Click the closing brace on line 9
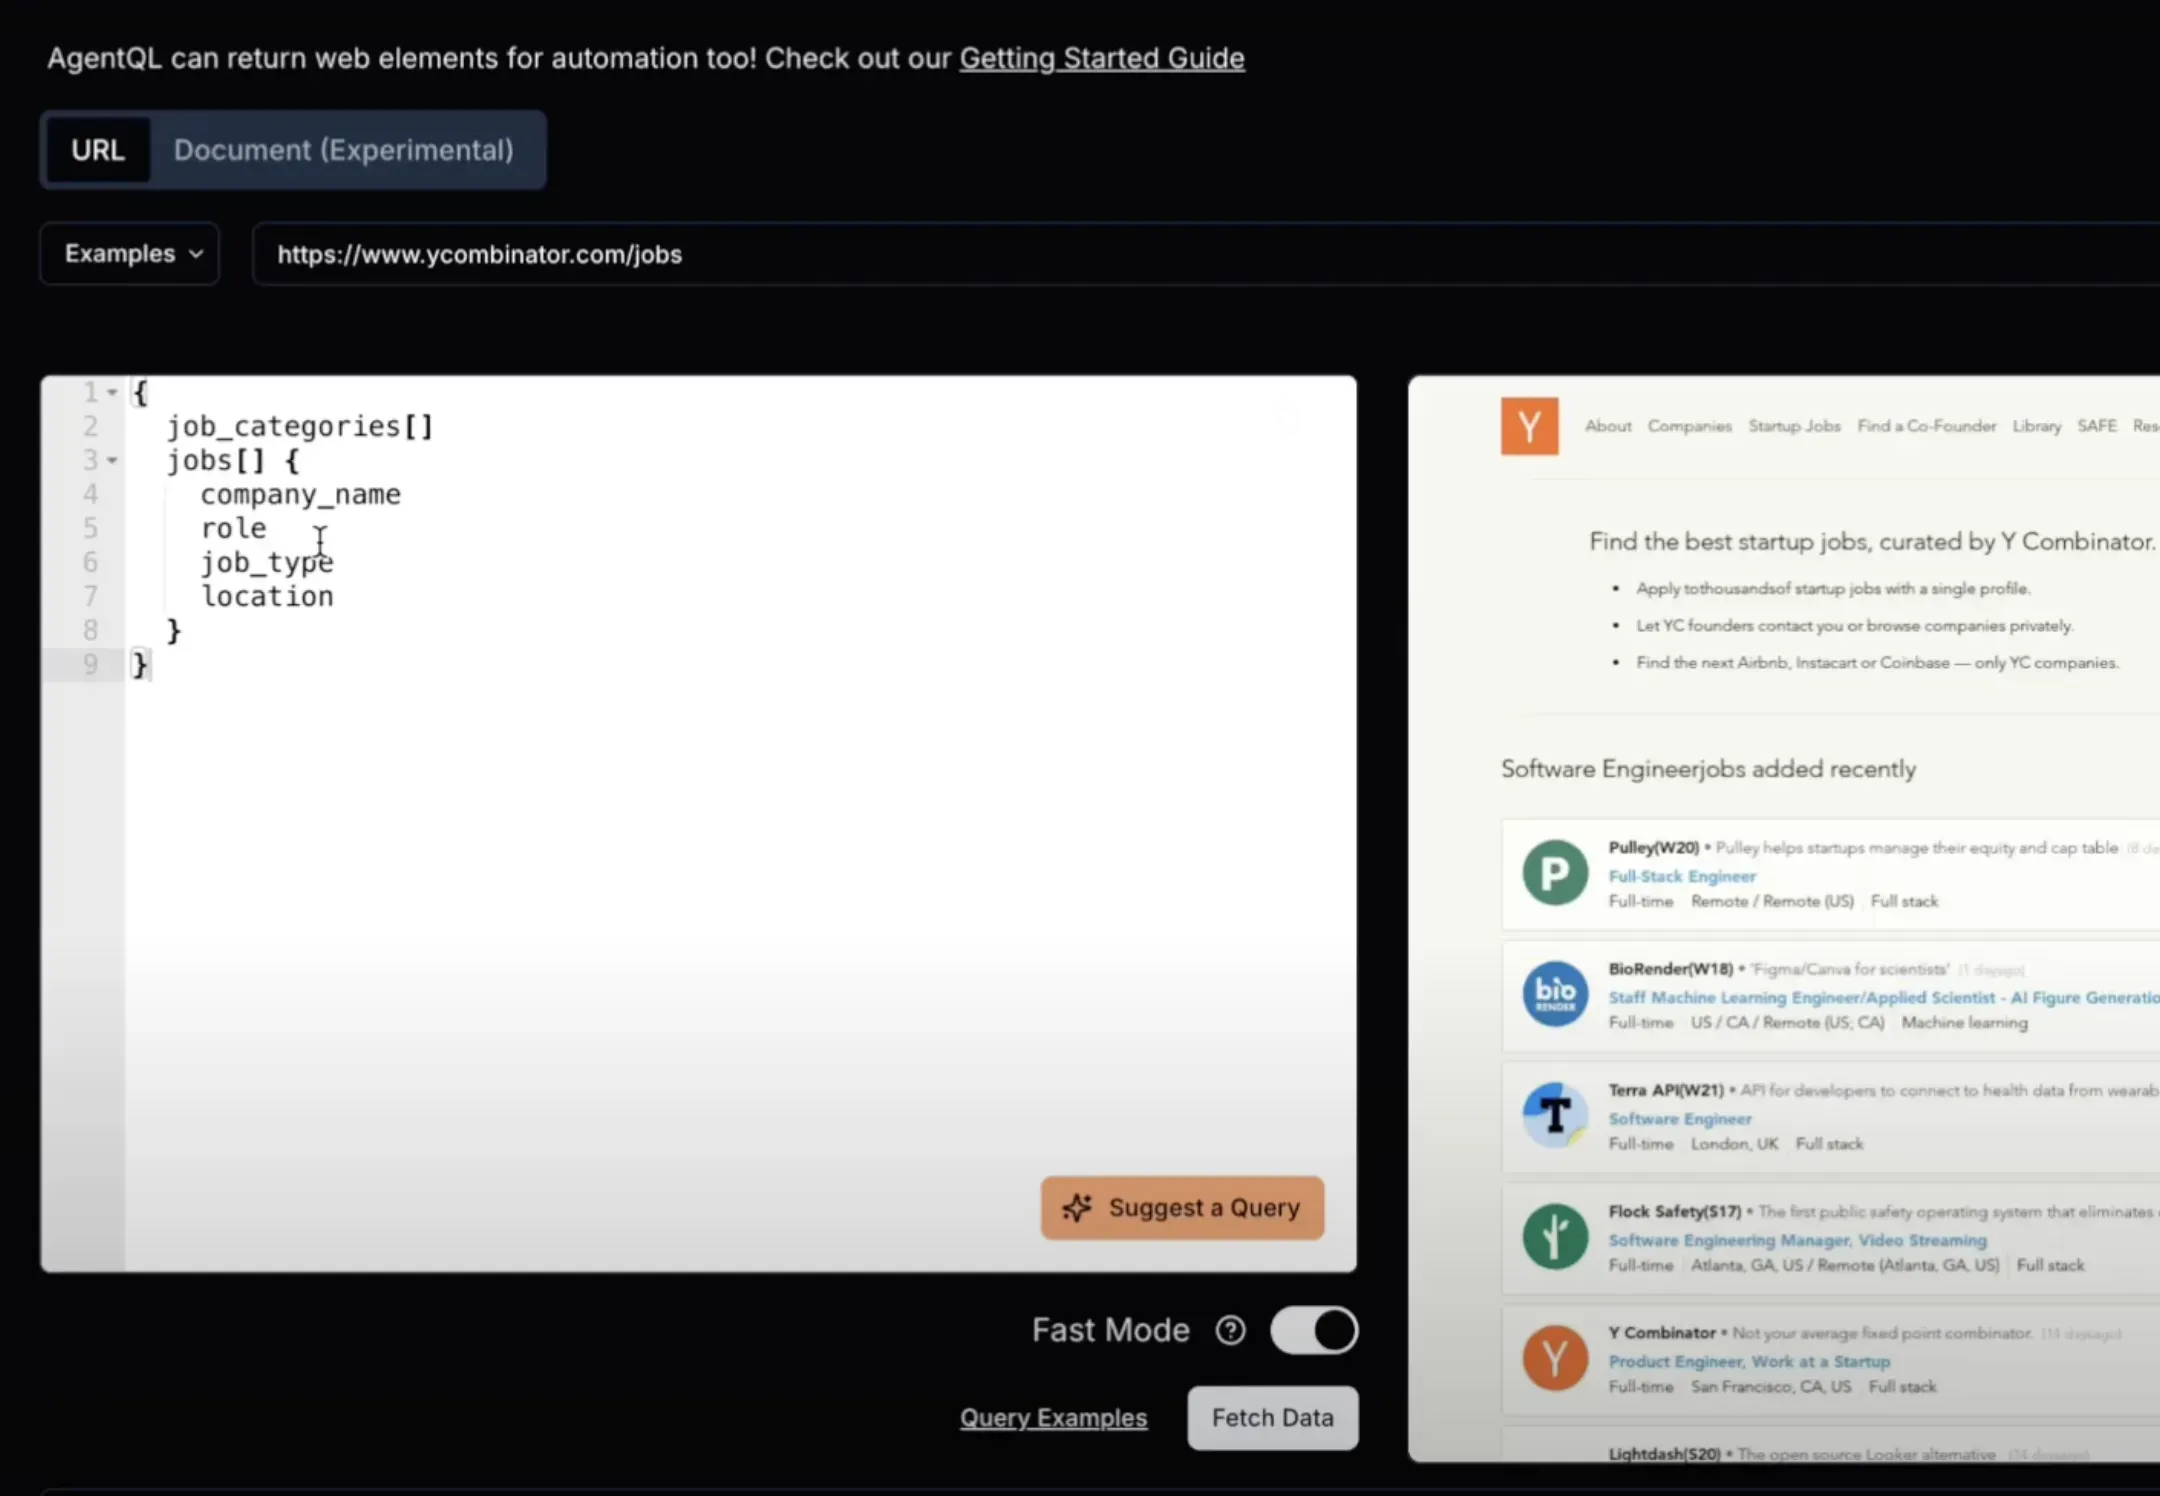Screen dimensions: 2160x1496 (x=140, y=665)
